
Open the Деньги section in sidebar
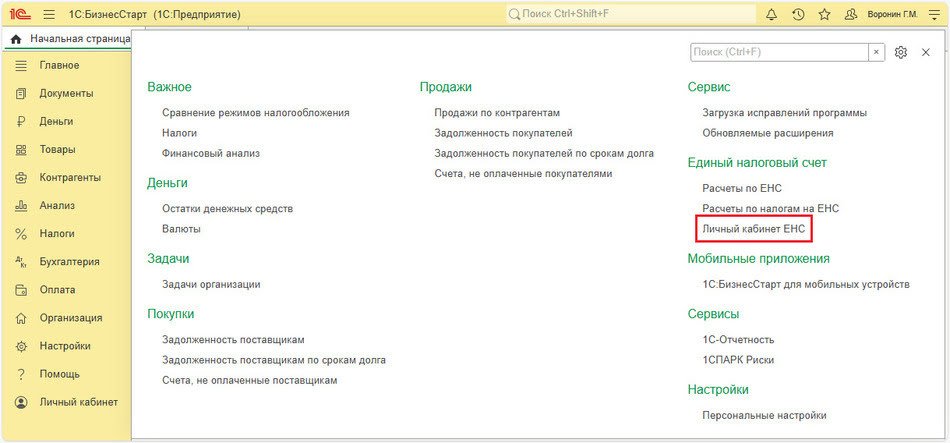pyautogui.click(x=56, y=121)
